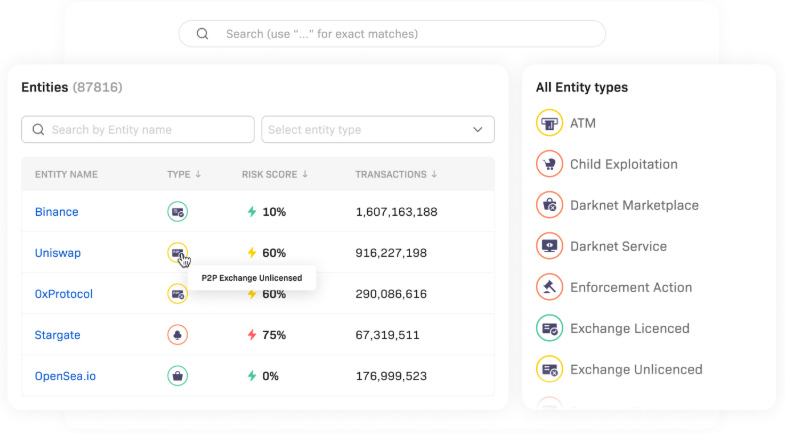Viewport: 785px width, 434px height.
Task: Select the Child Exploitation cart icon
Action: coord(549,164)
